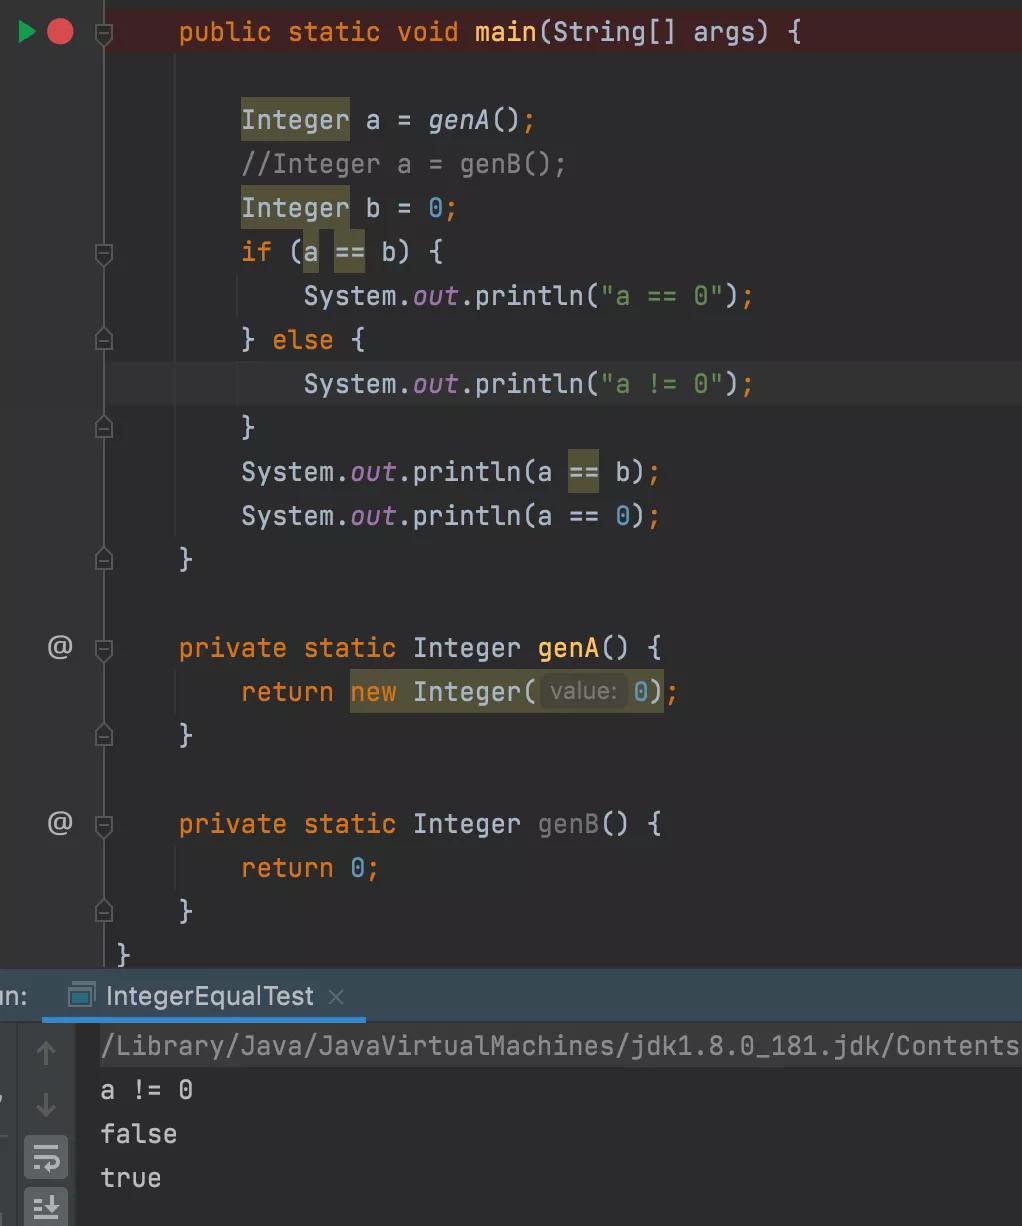Screen dimensions: 1022x1226
Task: Click the window icon on IntegerEqualTest tab
Action: click(x=81, y=996)
